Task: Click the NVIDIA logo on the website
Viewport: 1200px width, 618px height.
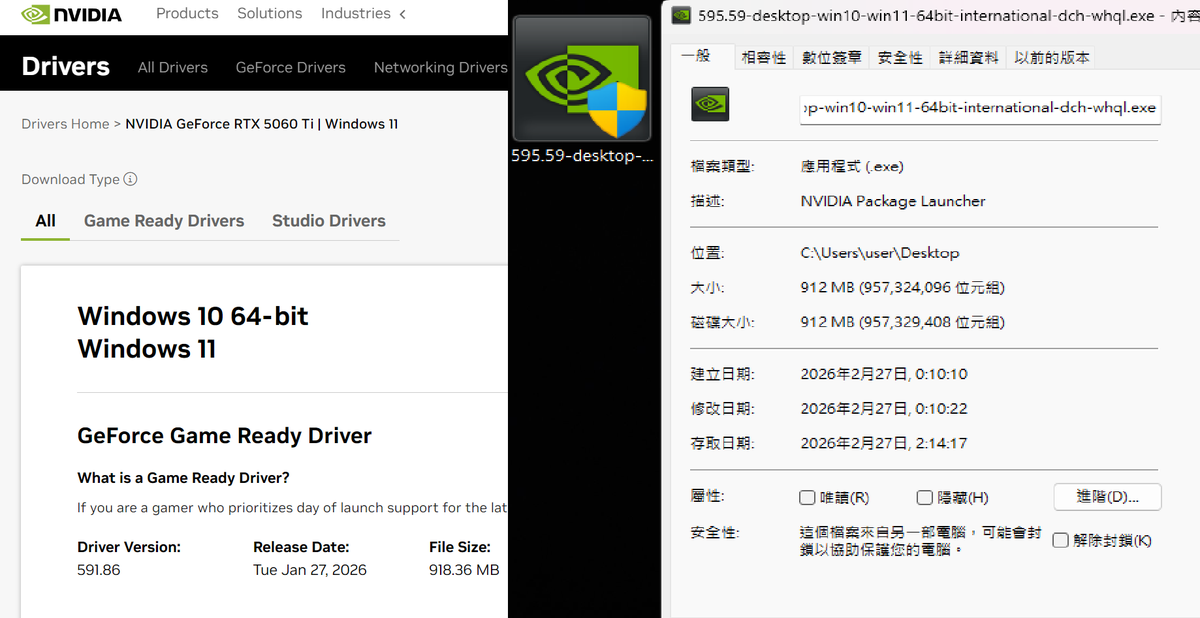Action: tap(71, 14)
